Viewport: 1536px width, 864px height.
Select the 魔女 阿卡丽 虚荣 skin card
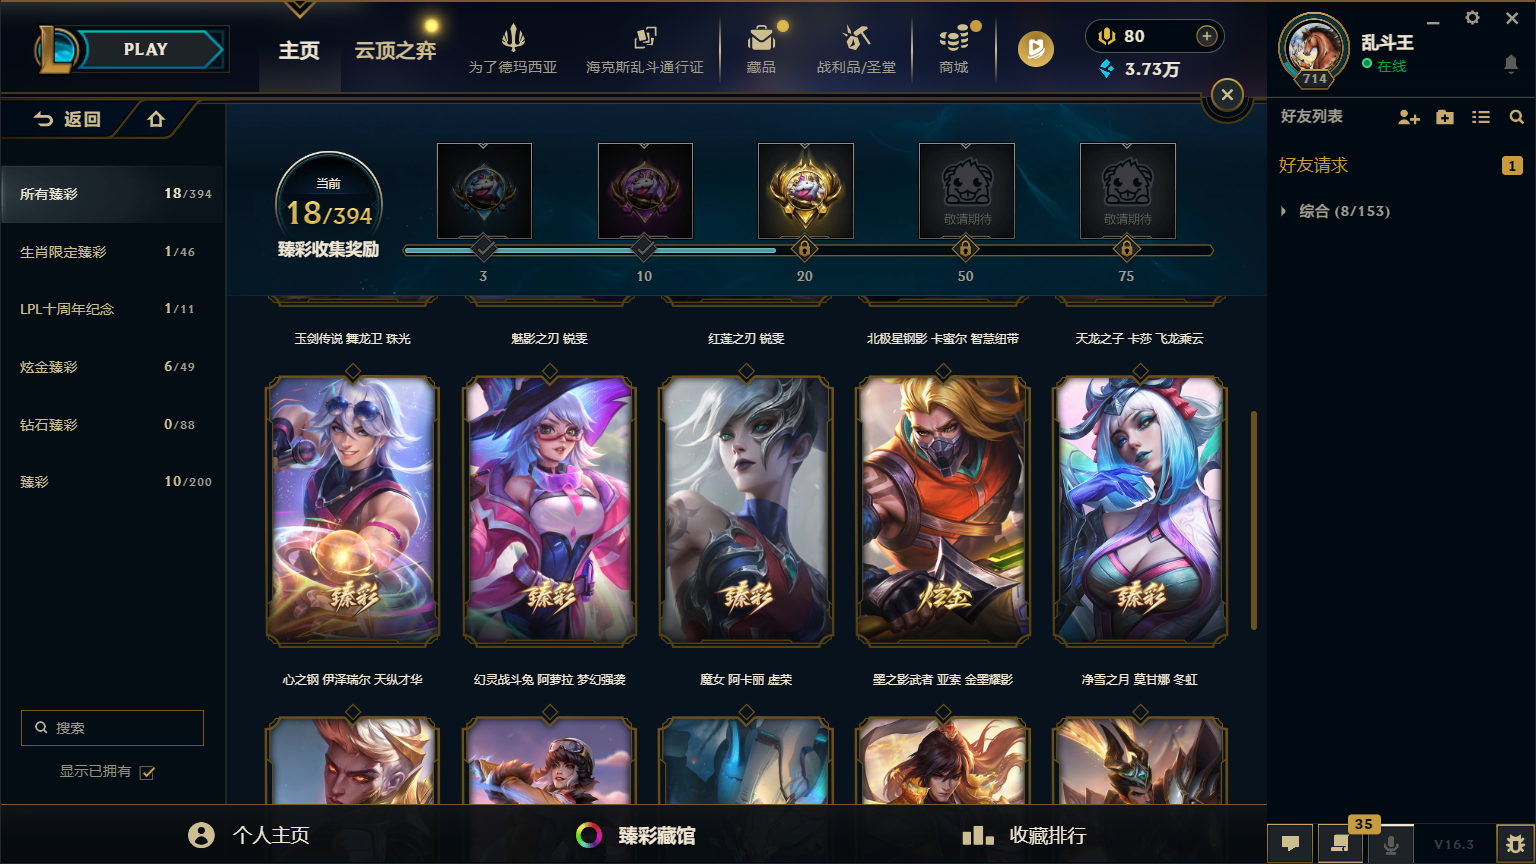point(746,511)
